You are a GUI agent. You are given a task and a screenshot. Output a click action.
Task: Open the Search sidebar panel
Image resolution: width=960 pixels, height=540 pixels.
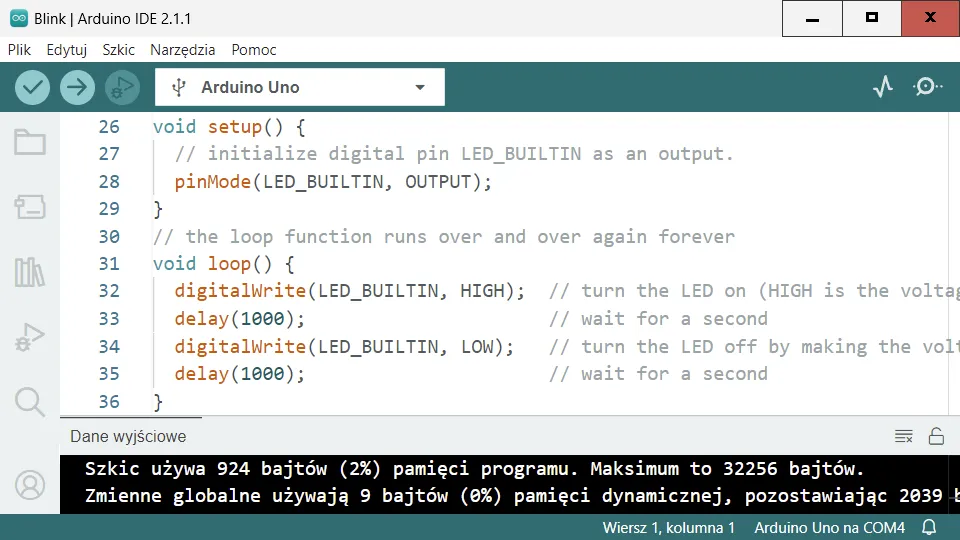[29, 402]
